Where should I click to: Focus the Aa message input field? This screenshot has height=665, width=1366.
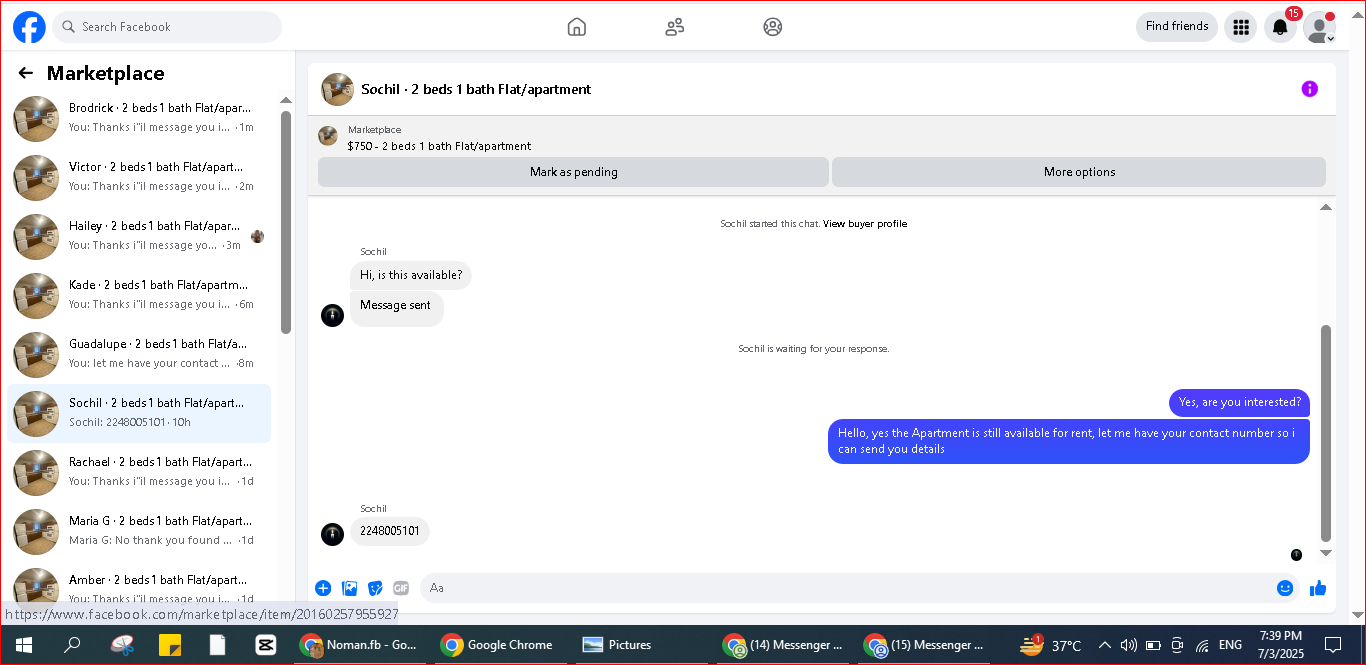coord(846,588)
